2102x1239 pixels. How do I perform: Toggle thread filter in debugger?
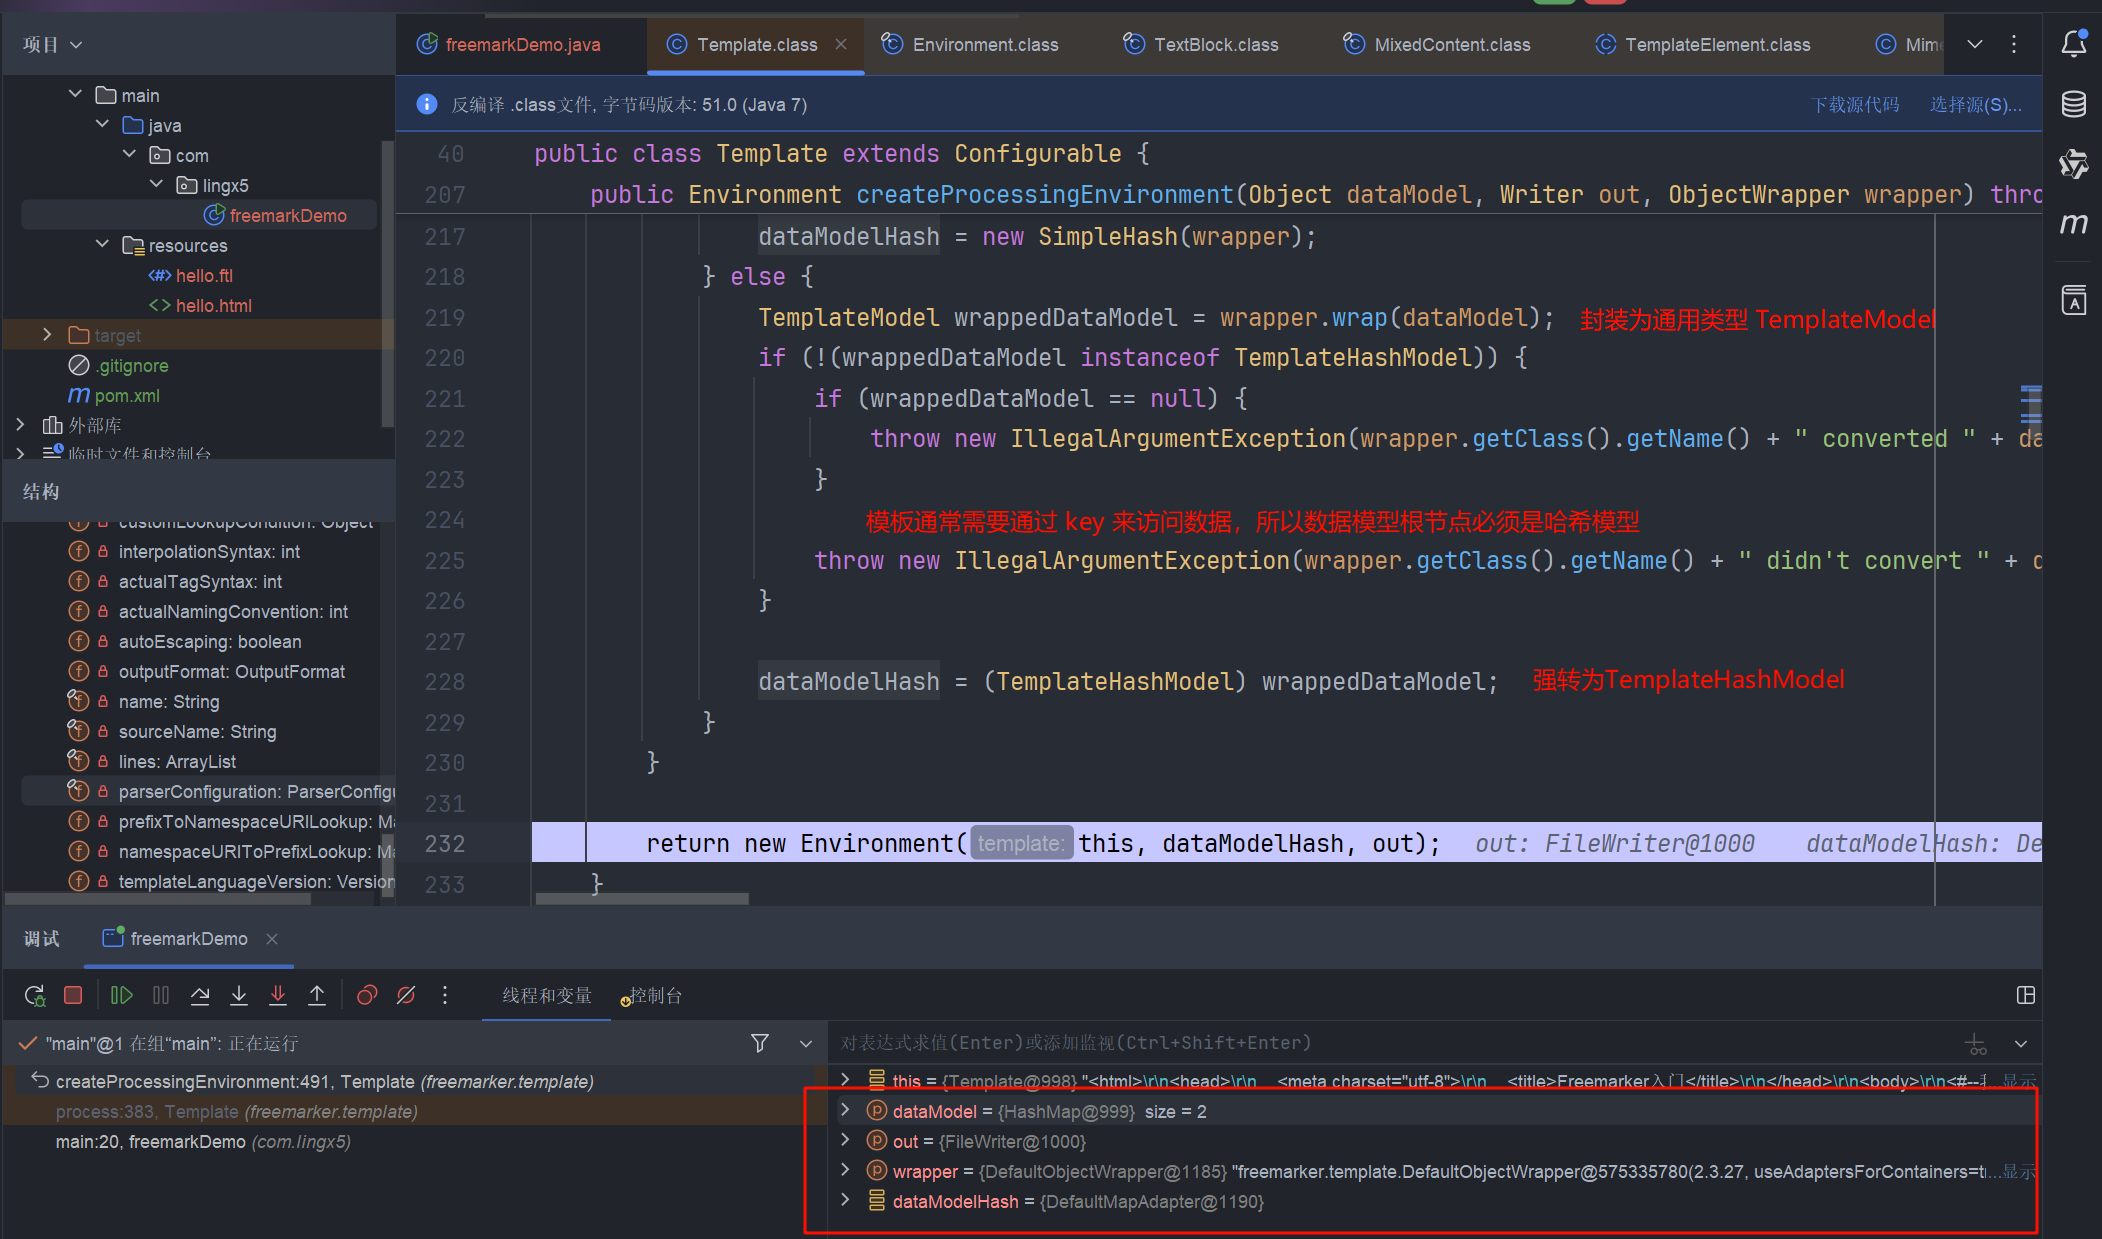[760, 1043]
